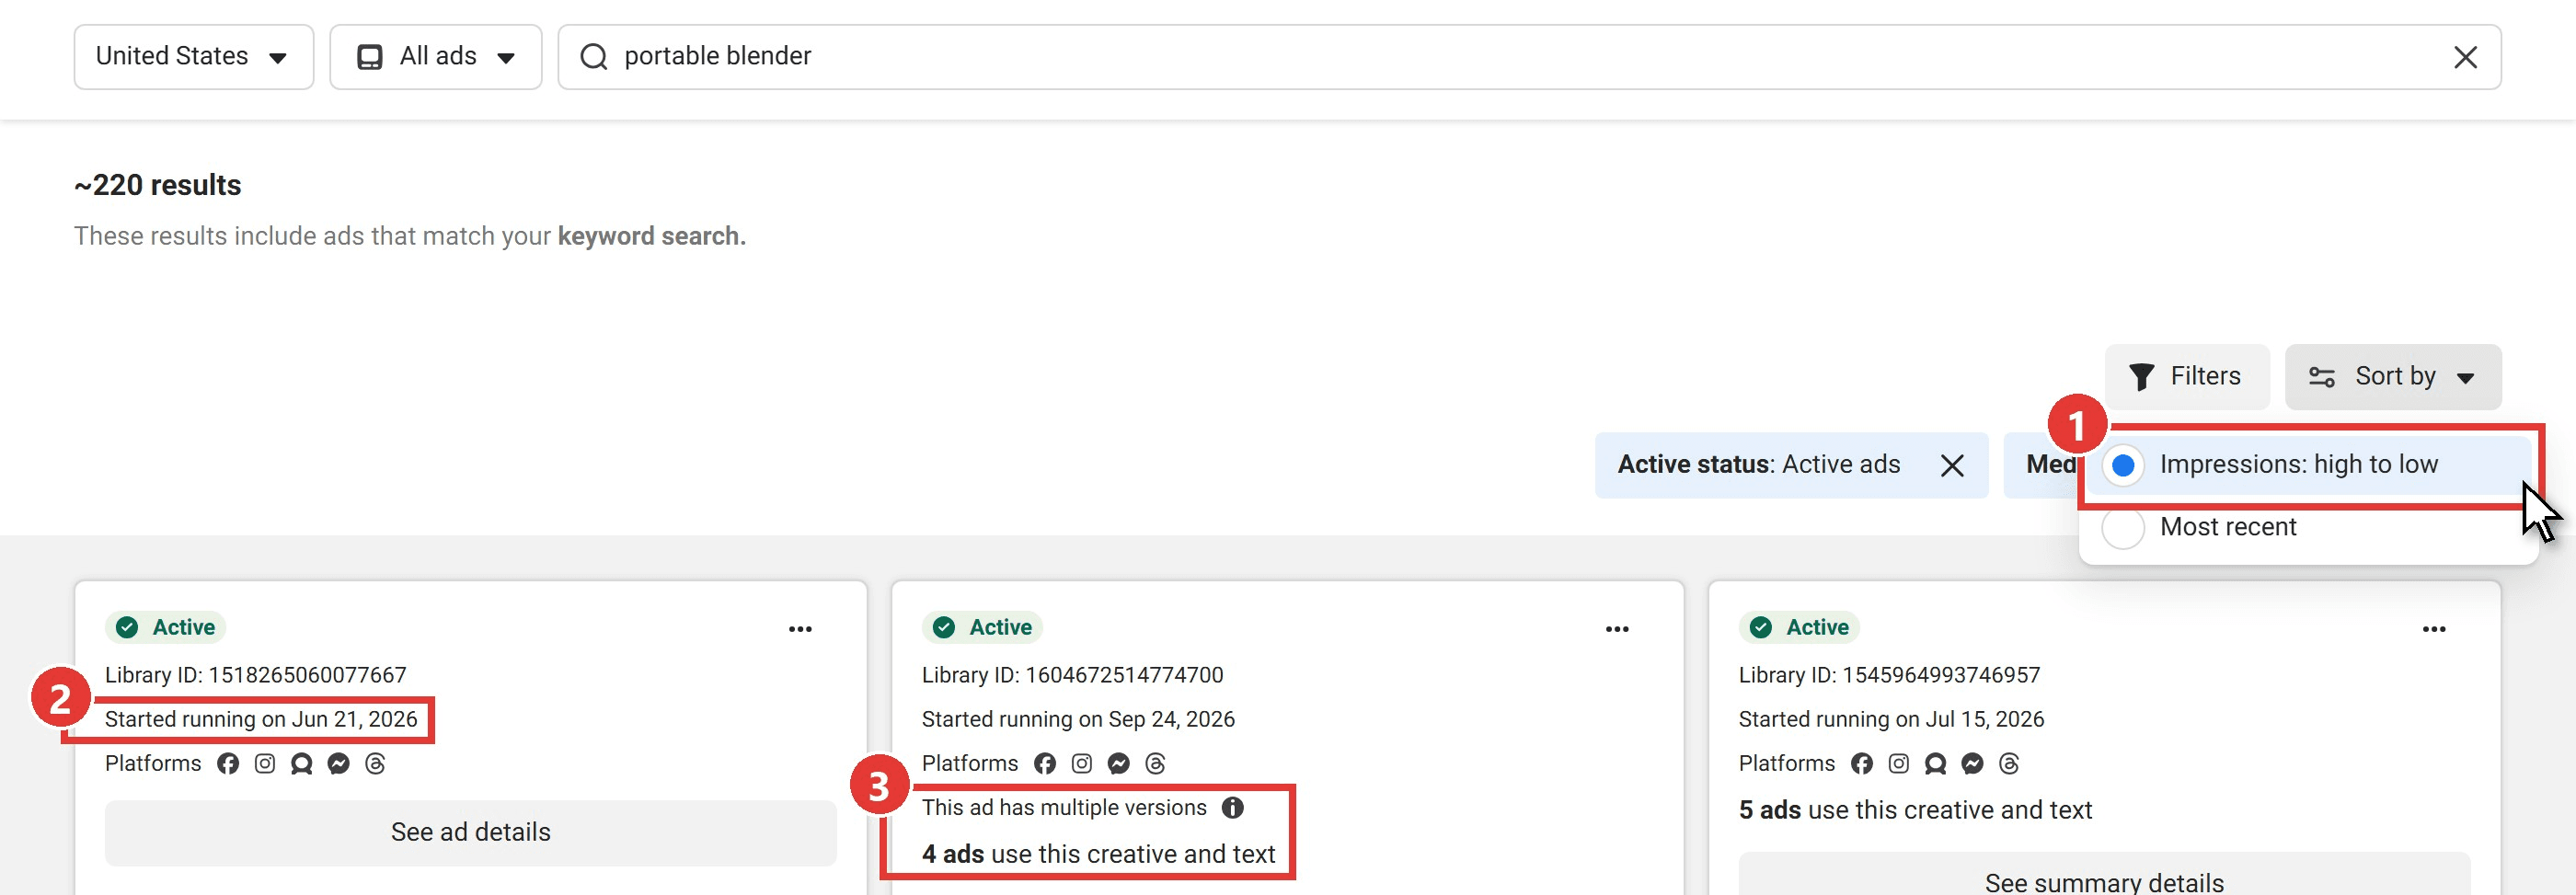Image resolution: width=2576 pixels, height=895 pixels.
Task: Click the Messenger platform icon on the Jul 15 ad
Action: click(x=1972, y=764)
